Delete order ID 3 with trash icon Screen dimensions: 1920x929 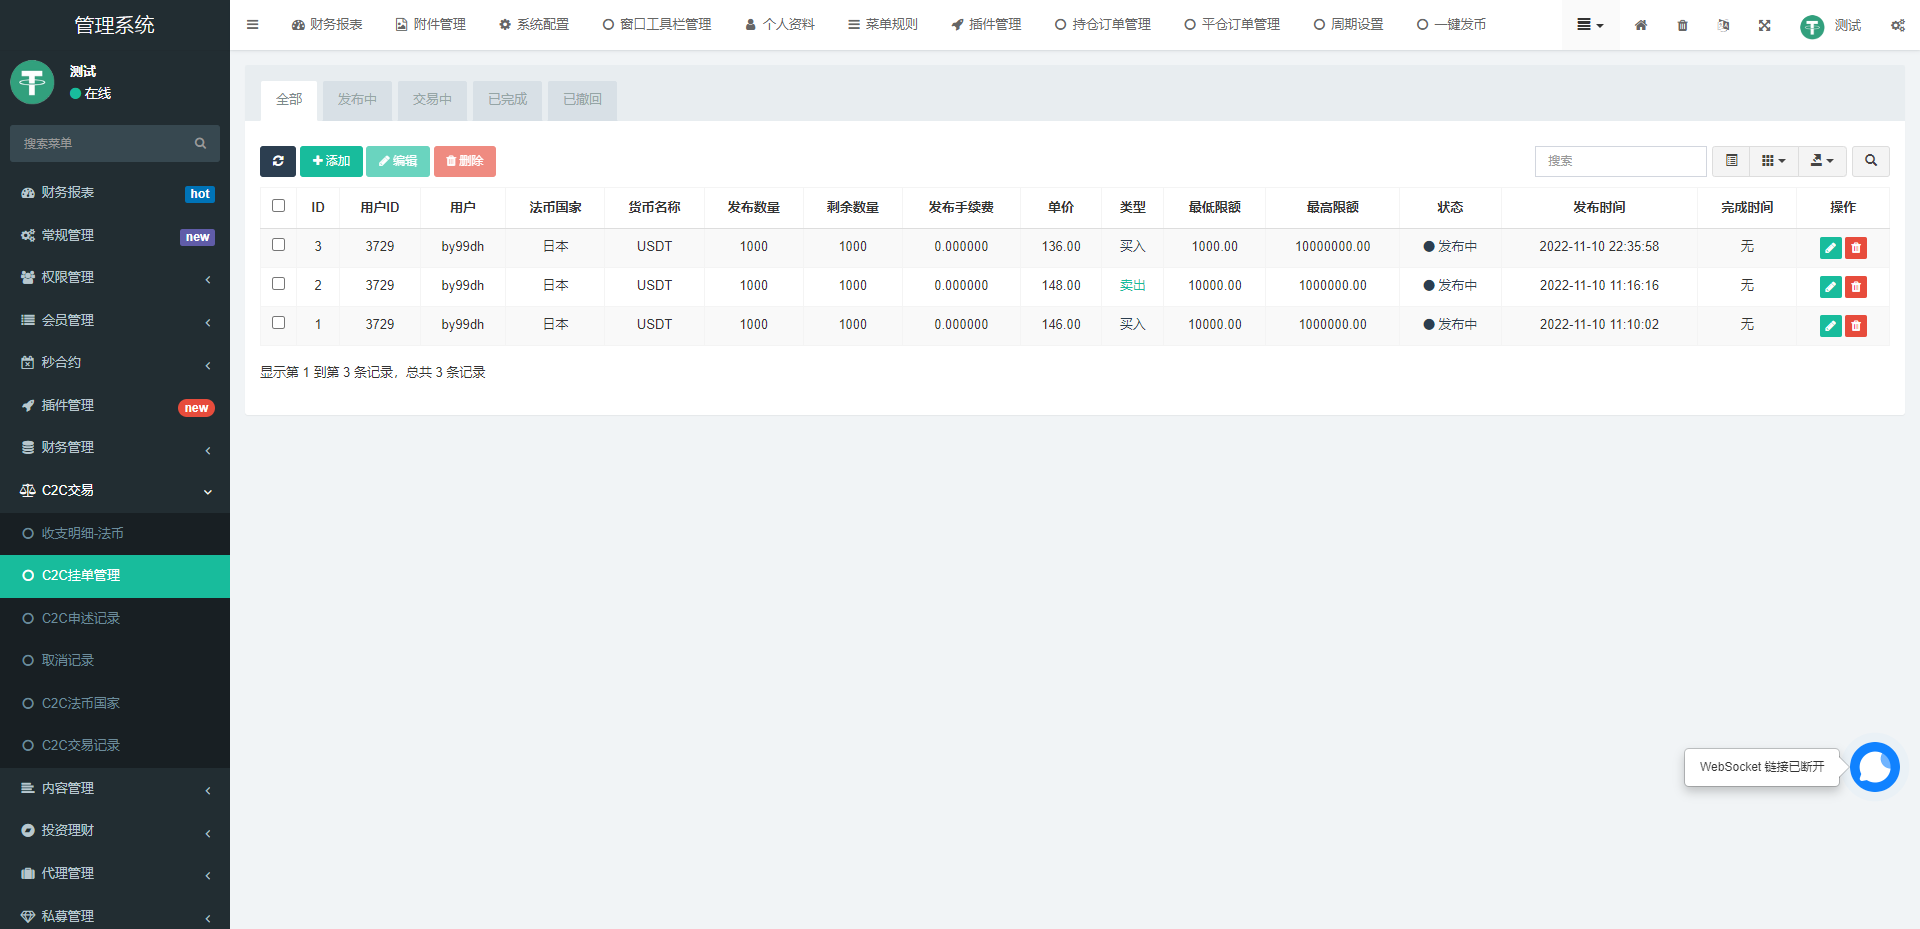pyautogui.click(x=1856, y=248)
